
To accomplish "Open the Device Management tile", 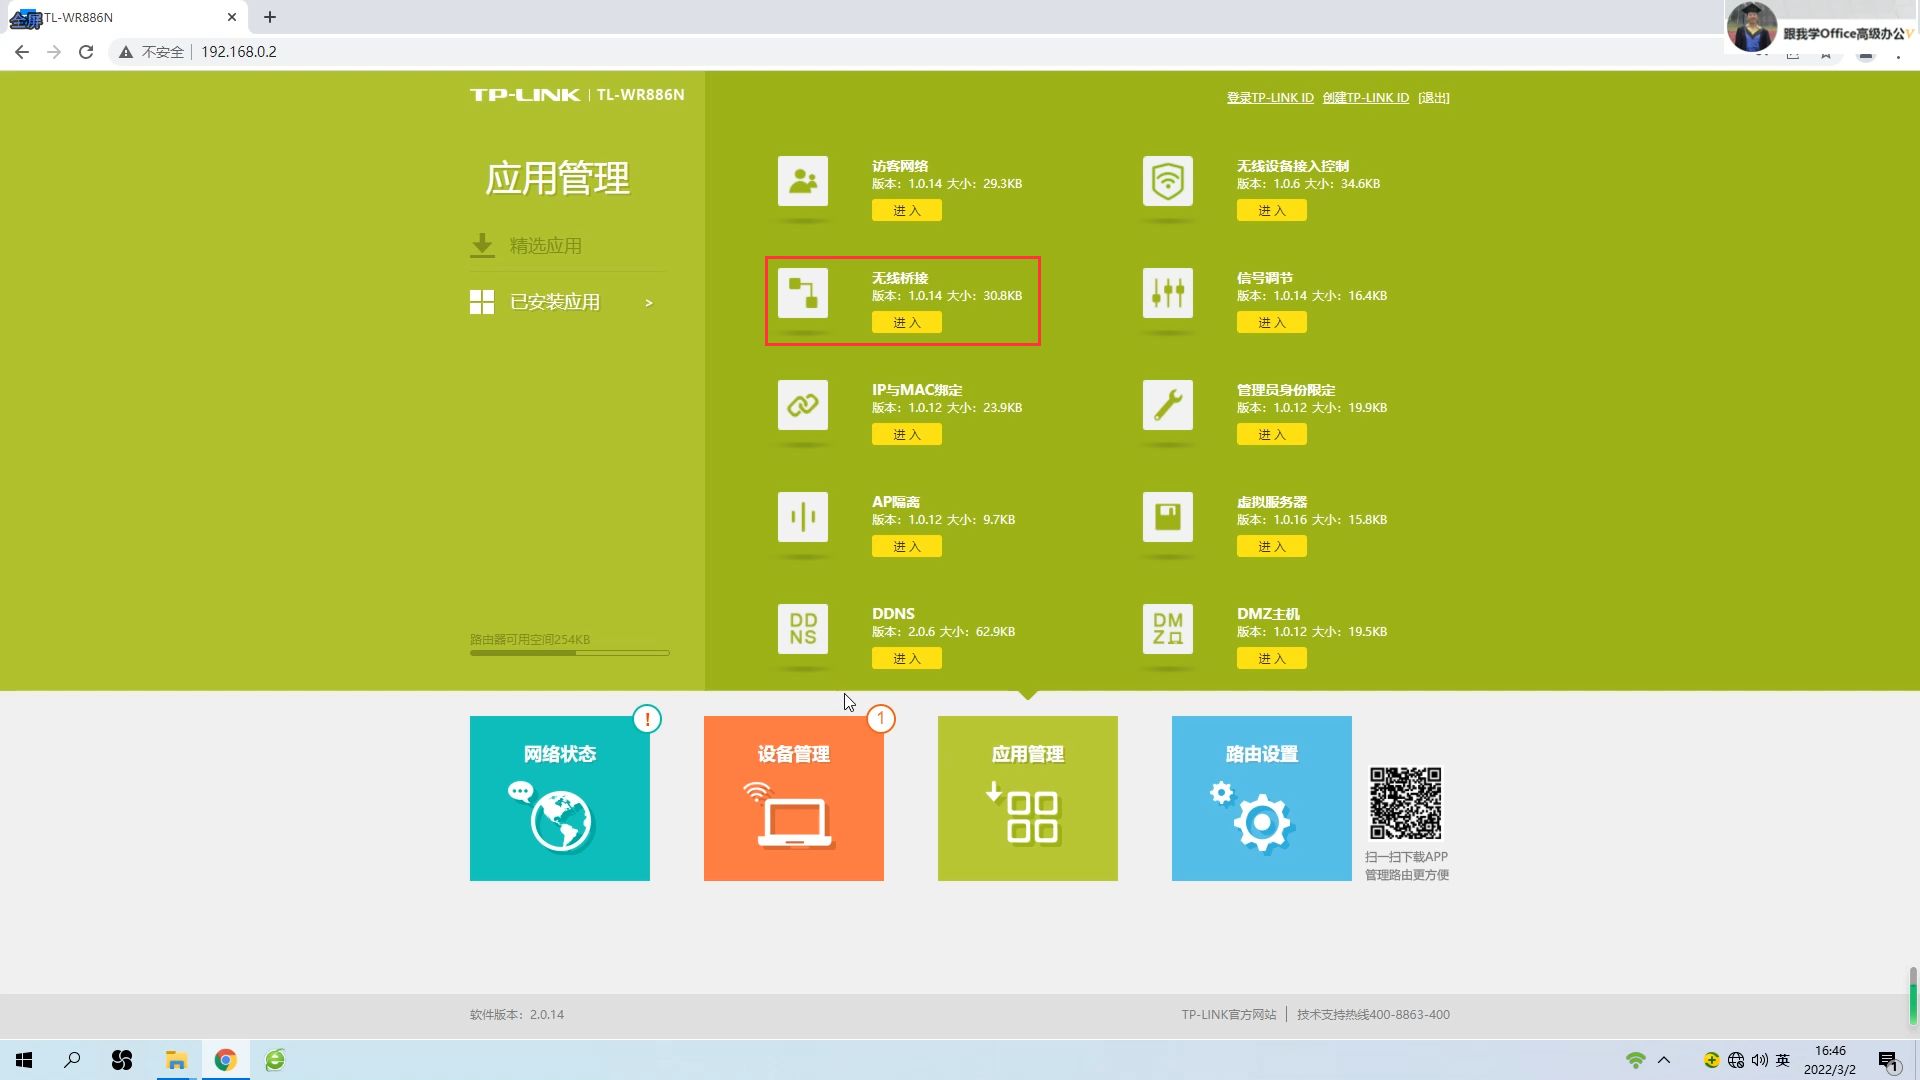I will [x=794, y=798].
